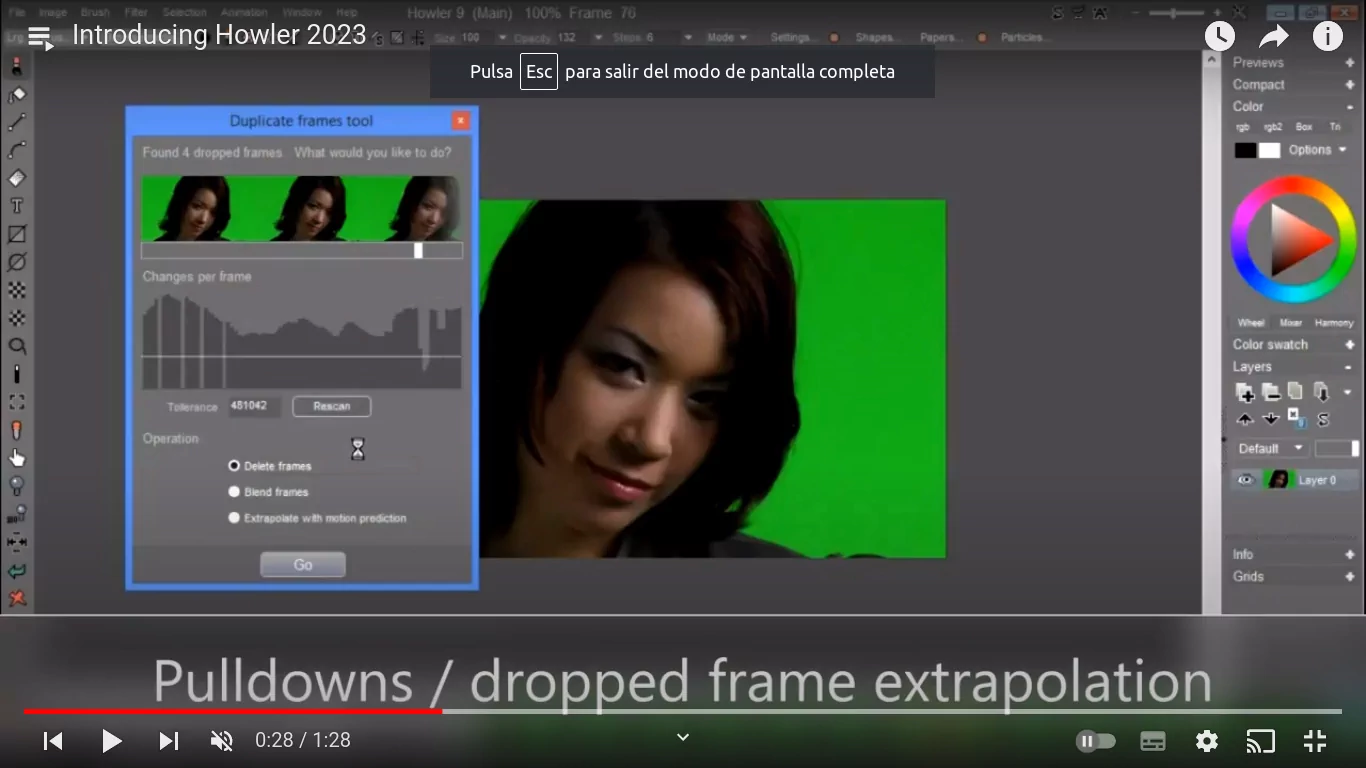Open the YouTube playlist queue icon

pos(40,38)
